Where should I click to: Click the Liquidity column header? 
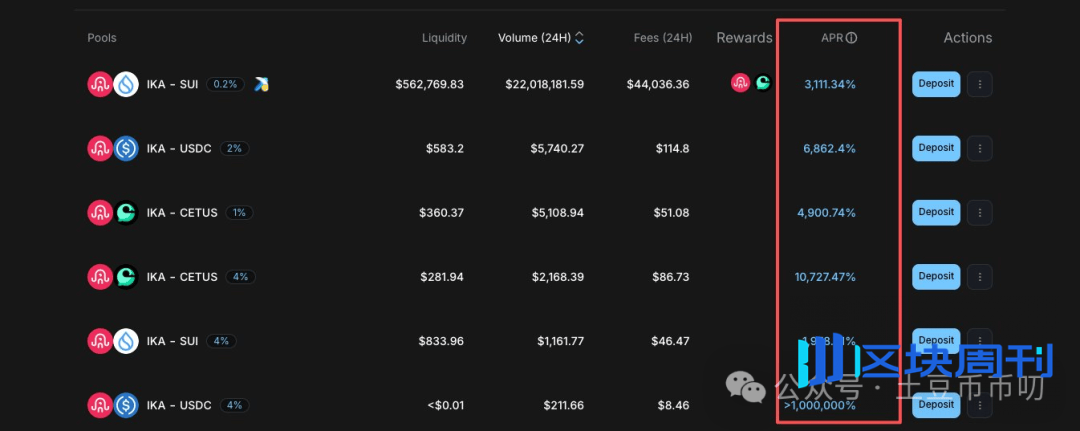pyautogui.click(x=444, y=38)
